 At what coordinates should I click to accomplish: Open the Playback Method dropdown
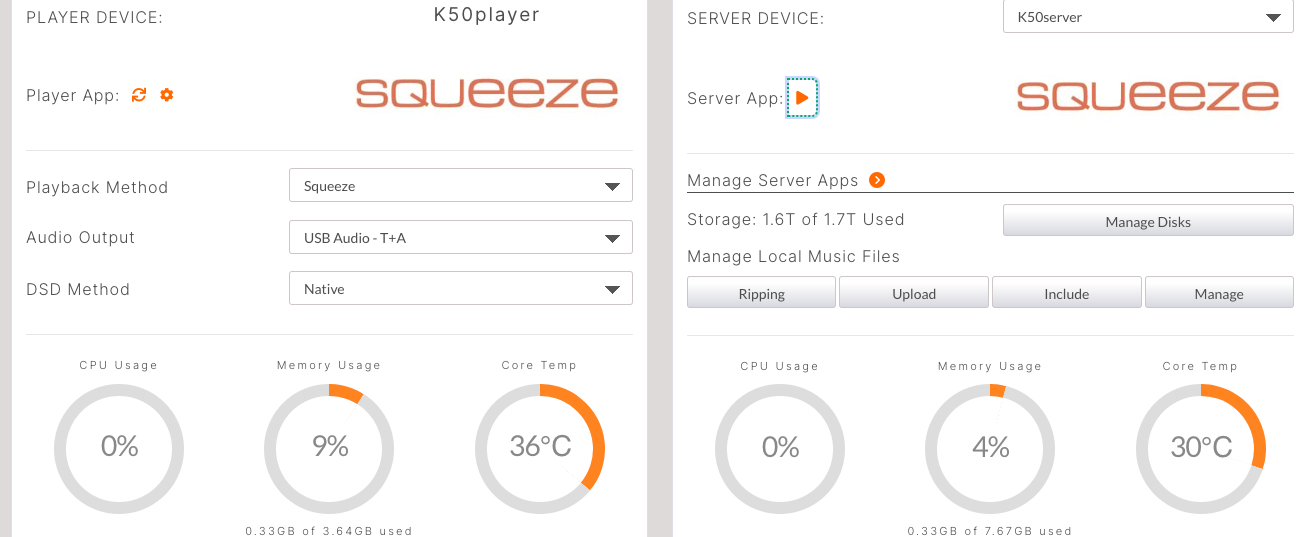(x=460, y=186)
